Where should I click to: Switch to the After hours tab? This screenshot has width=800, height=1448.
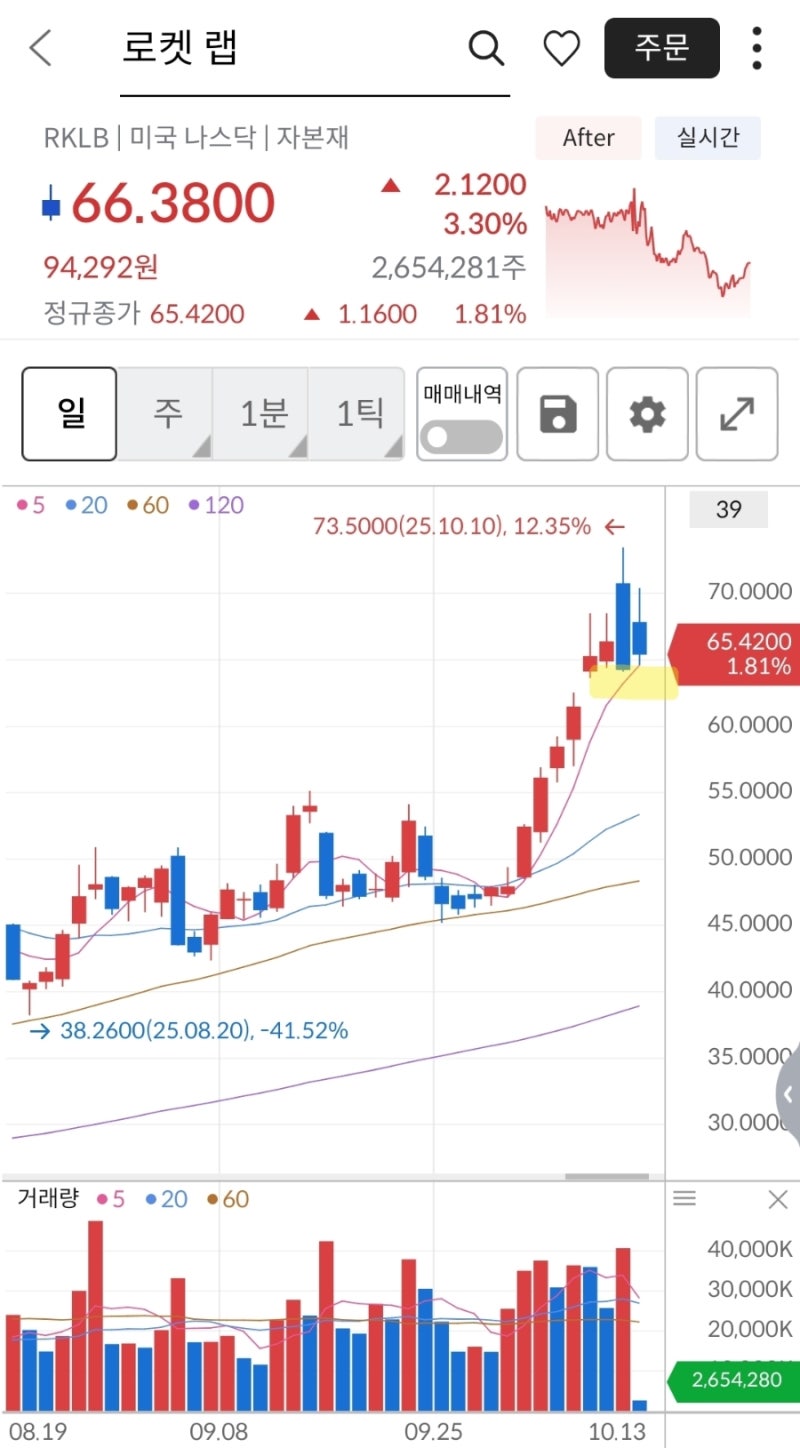588,138
